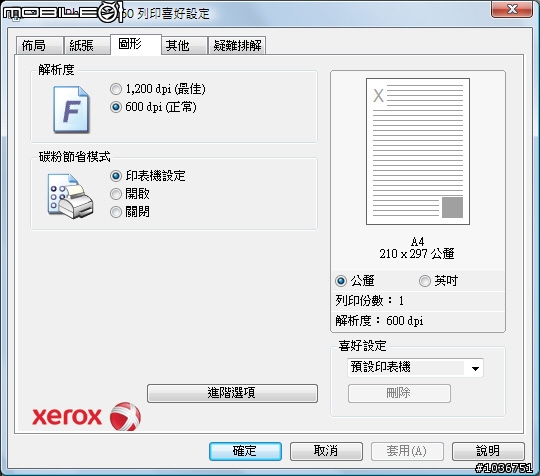Open help via 說明 button
Screen dimensions: 540x476
click(488, 451)
